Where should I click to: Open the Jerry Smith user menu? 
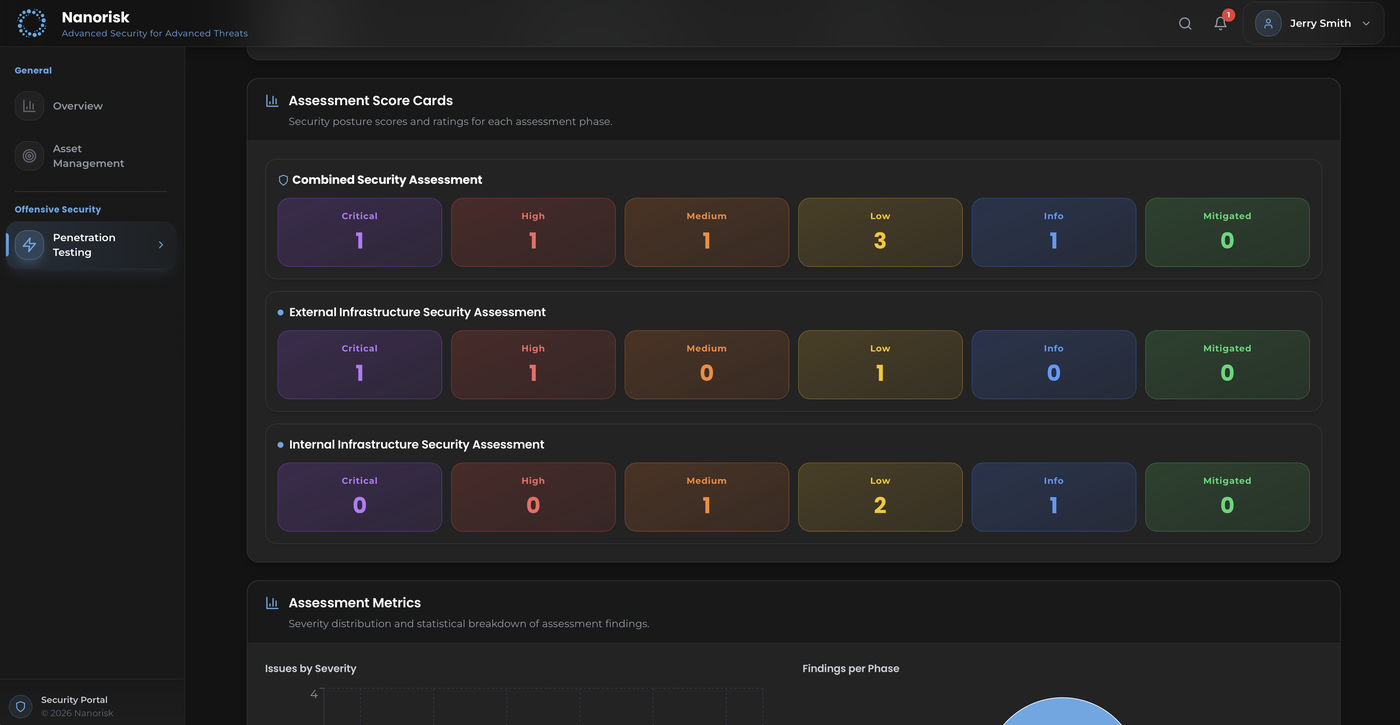(x=1319, y=23)
